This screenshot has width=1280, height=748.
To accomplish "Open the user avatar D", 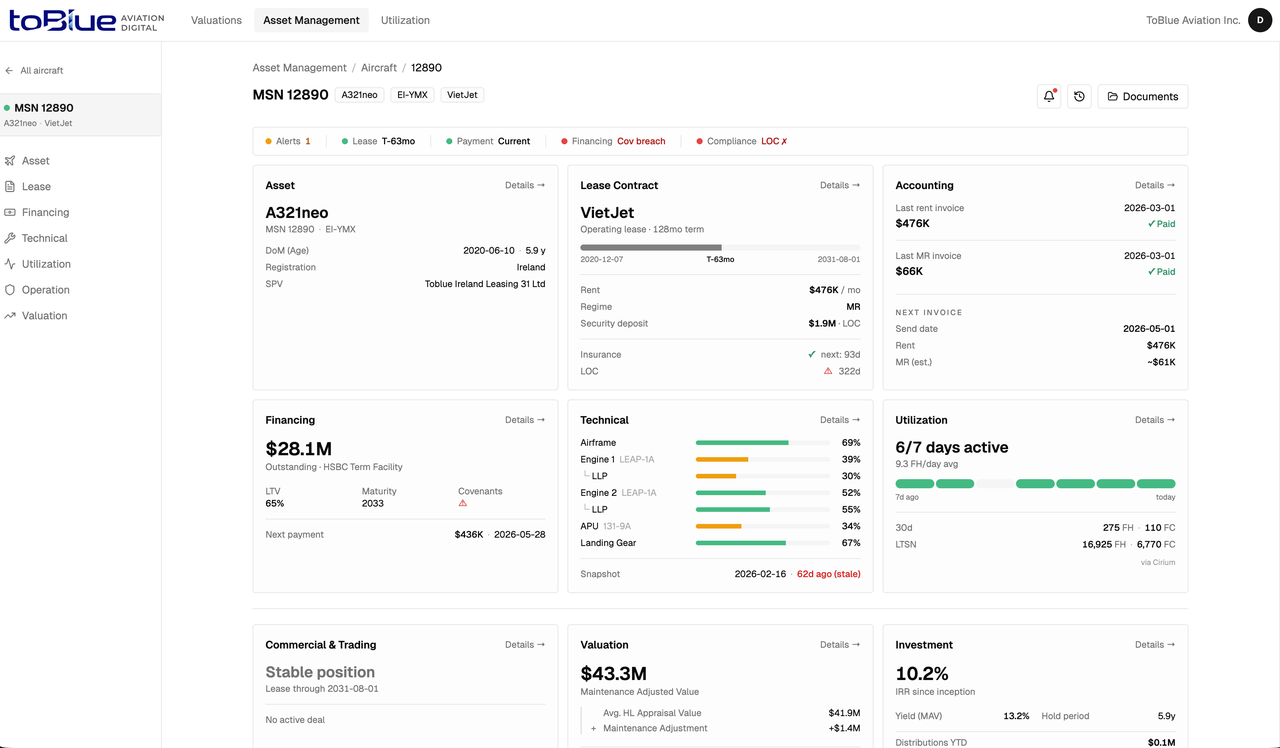I will [1260, 20].
